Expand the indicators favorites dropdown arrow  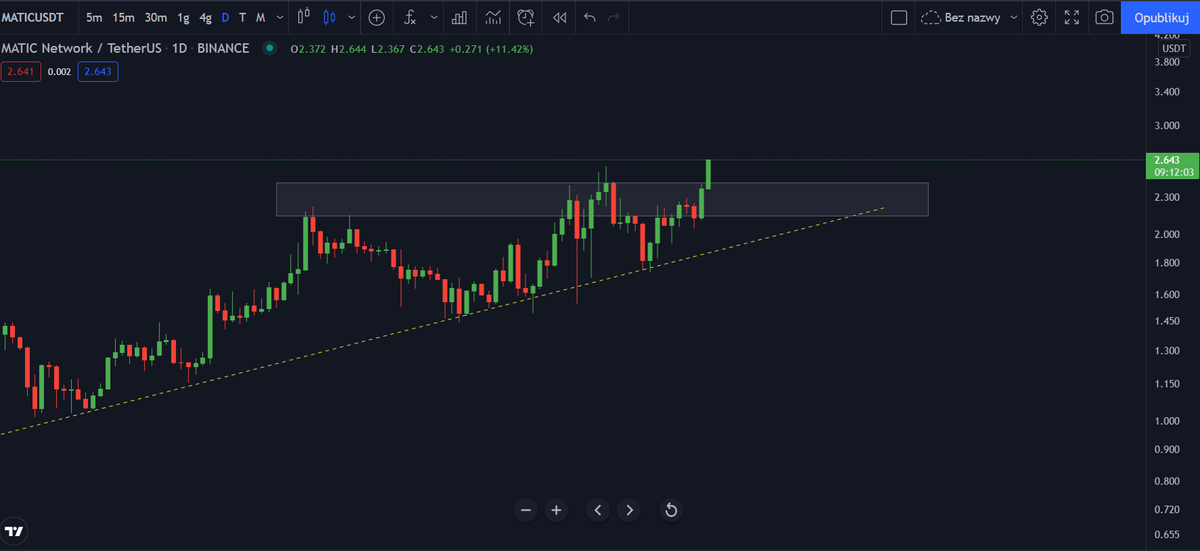click(x=434, y=17)
